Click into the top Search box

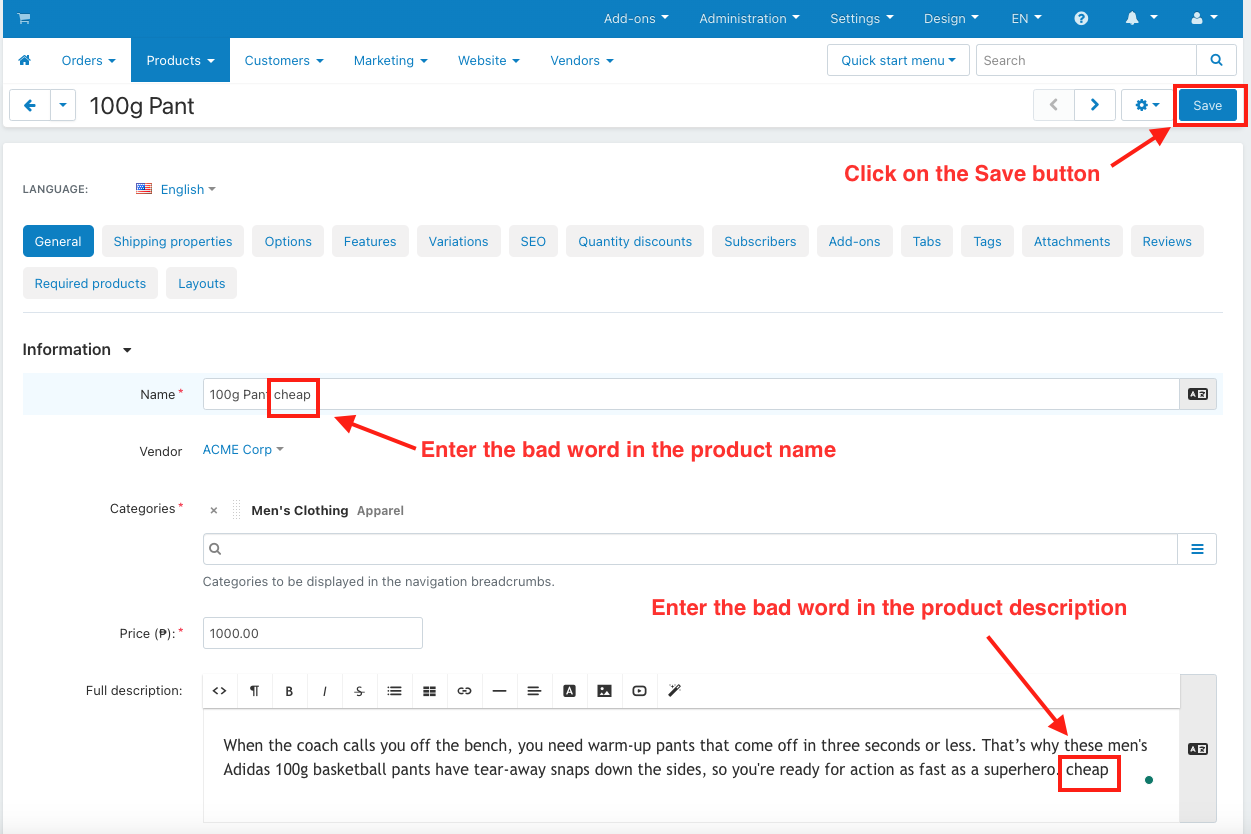point(1086,60)
